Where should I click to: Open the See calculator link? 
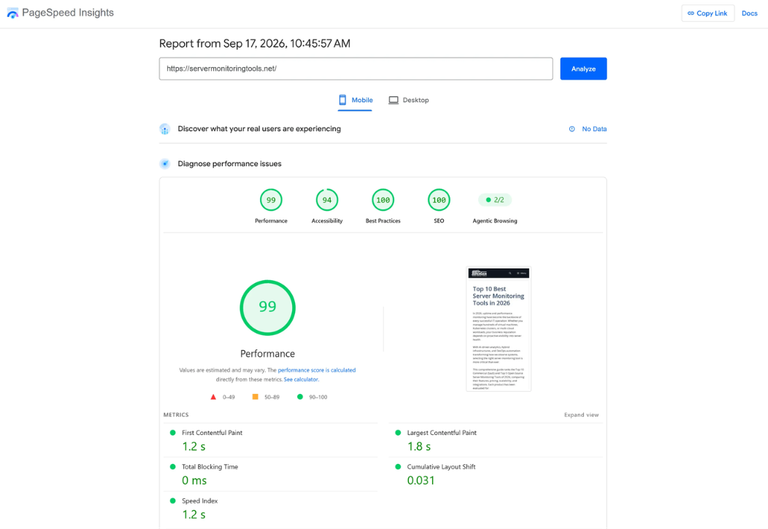coord(301,380)
